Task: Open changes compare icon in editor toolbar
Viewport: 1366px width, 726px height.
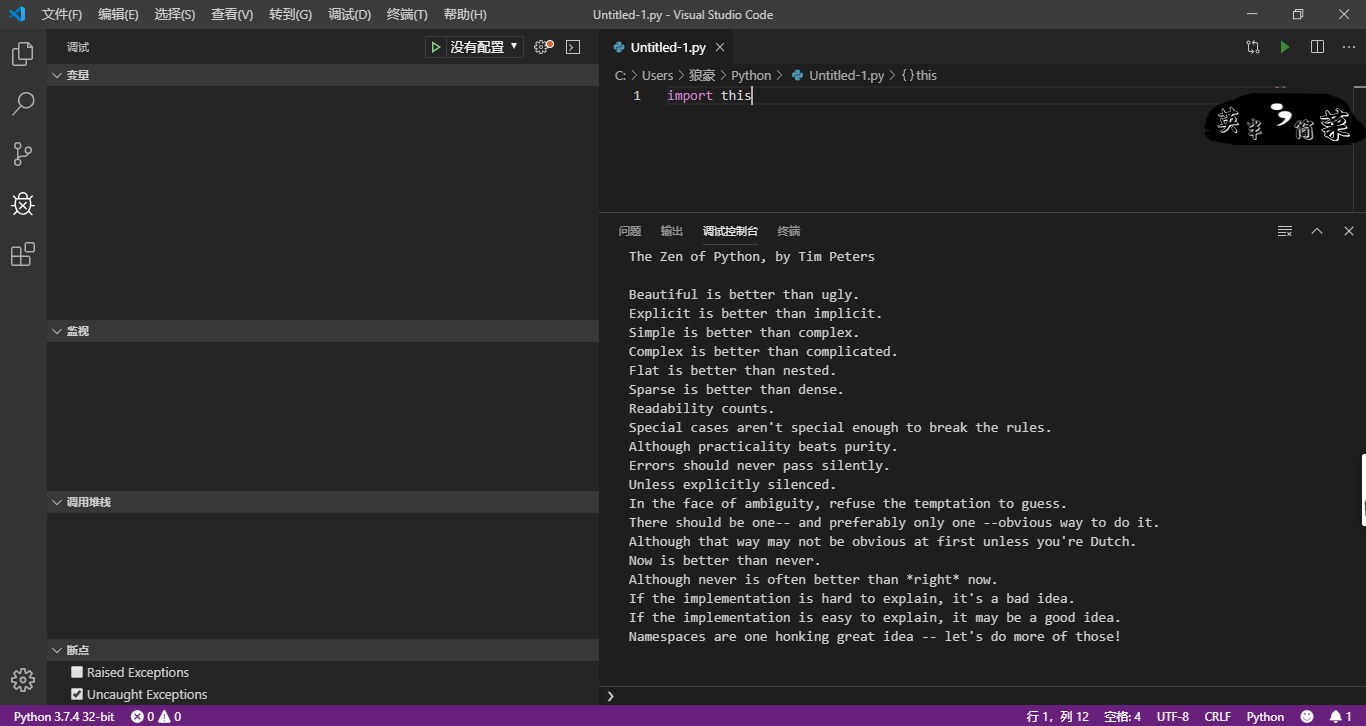Action: (1253, 47)
